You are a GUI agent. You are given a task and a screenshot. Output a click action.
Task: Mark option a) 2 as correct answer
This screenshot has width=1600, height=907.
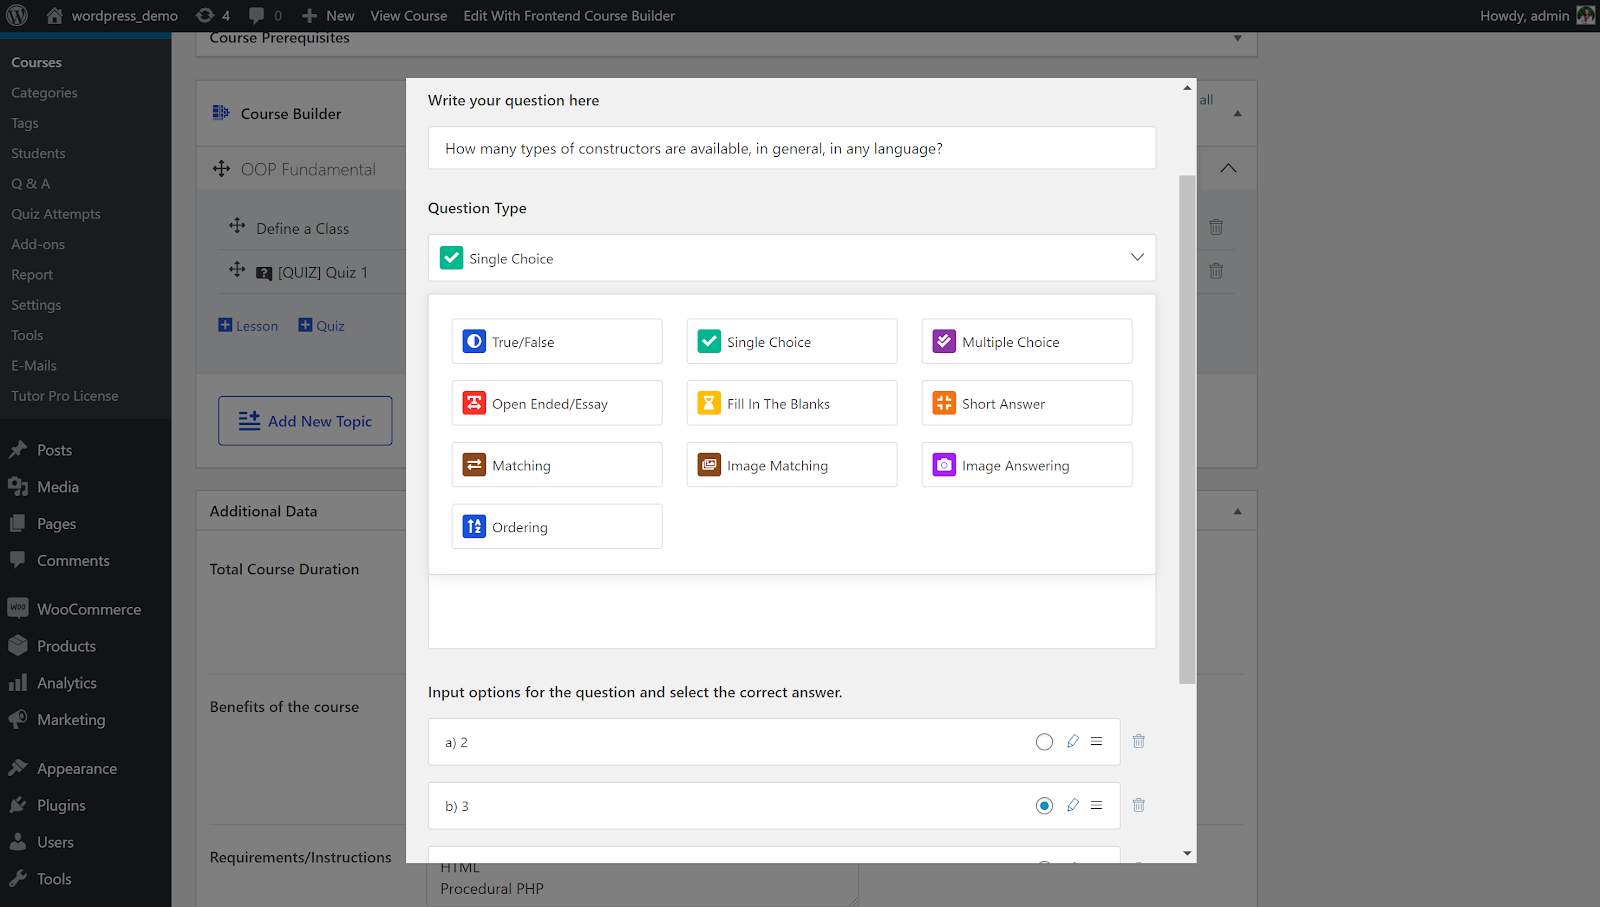[x=1044, y=742]
